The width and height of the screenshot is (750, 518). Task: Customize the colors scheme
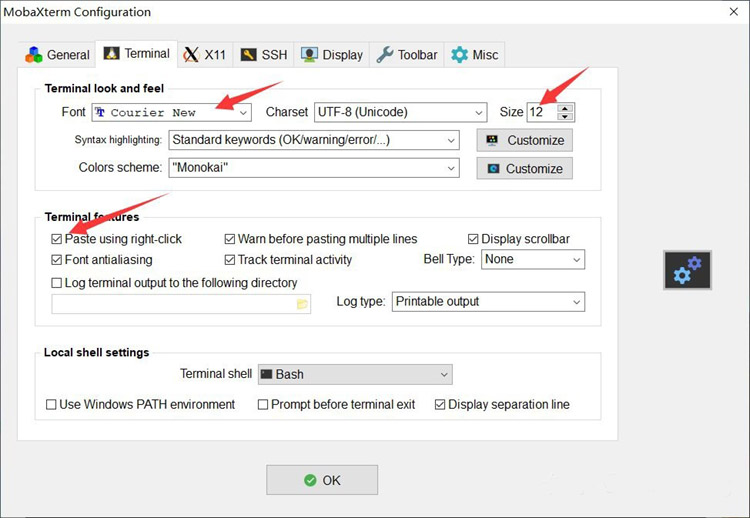point(524,168)
